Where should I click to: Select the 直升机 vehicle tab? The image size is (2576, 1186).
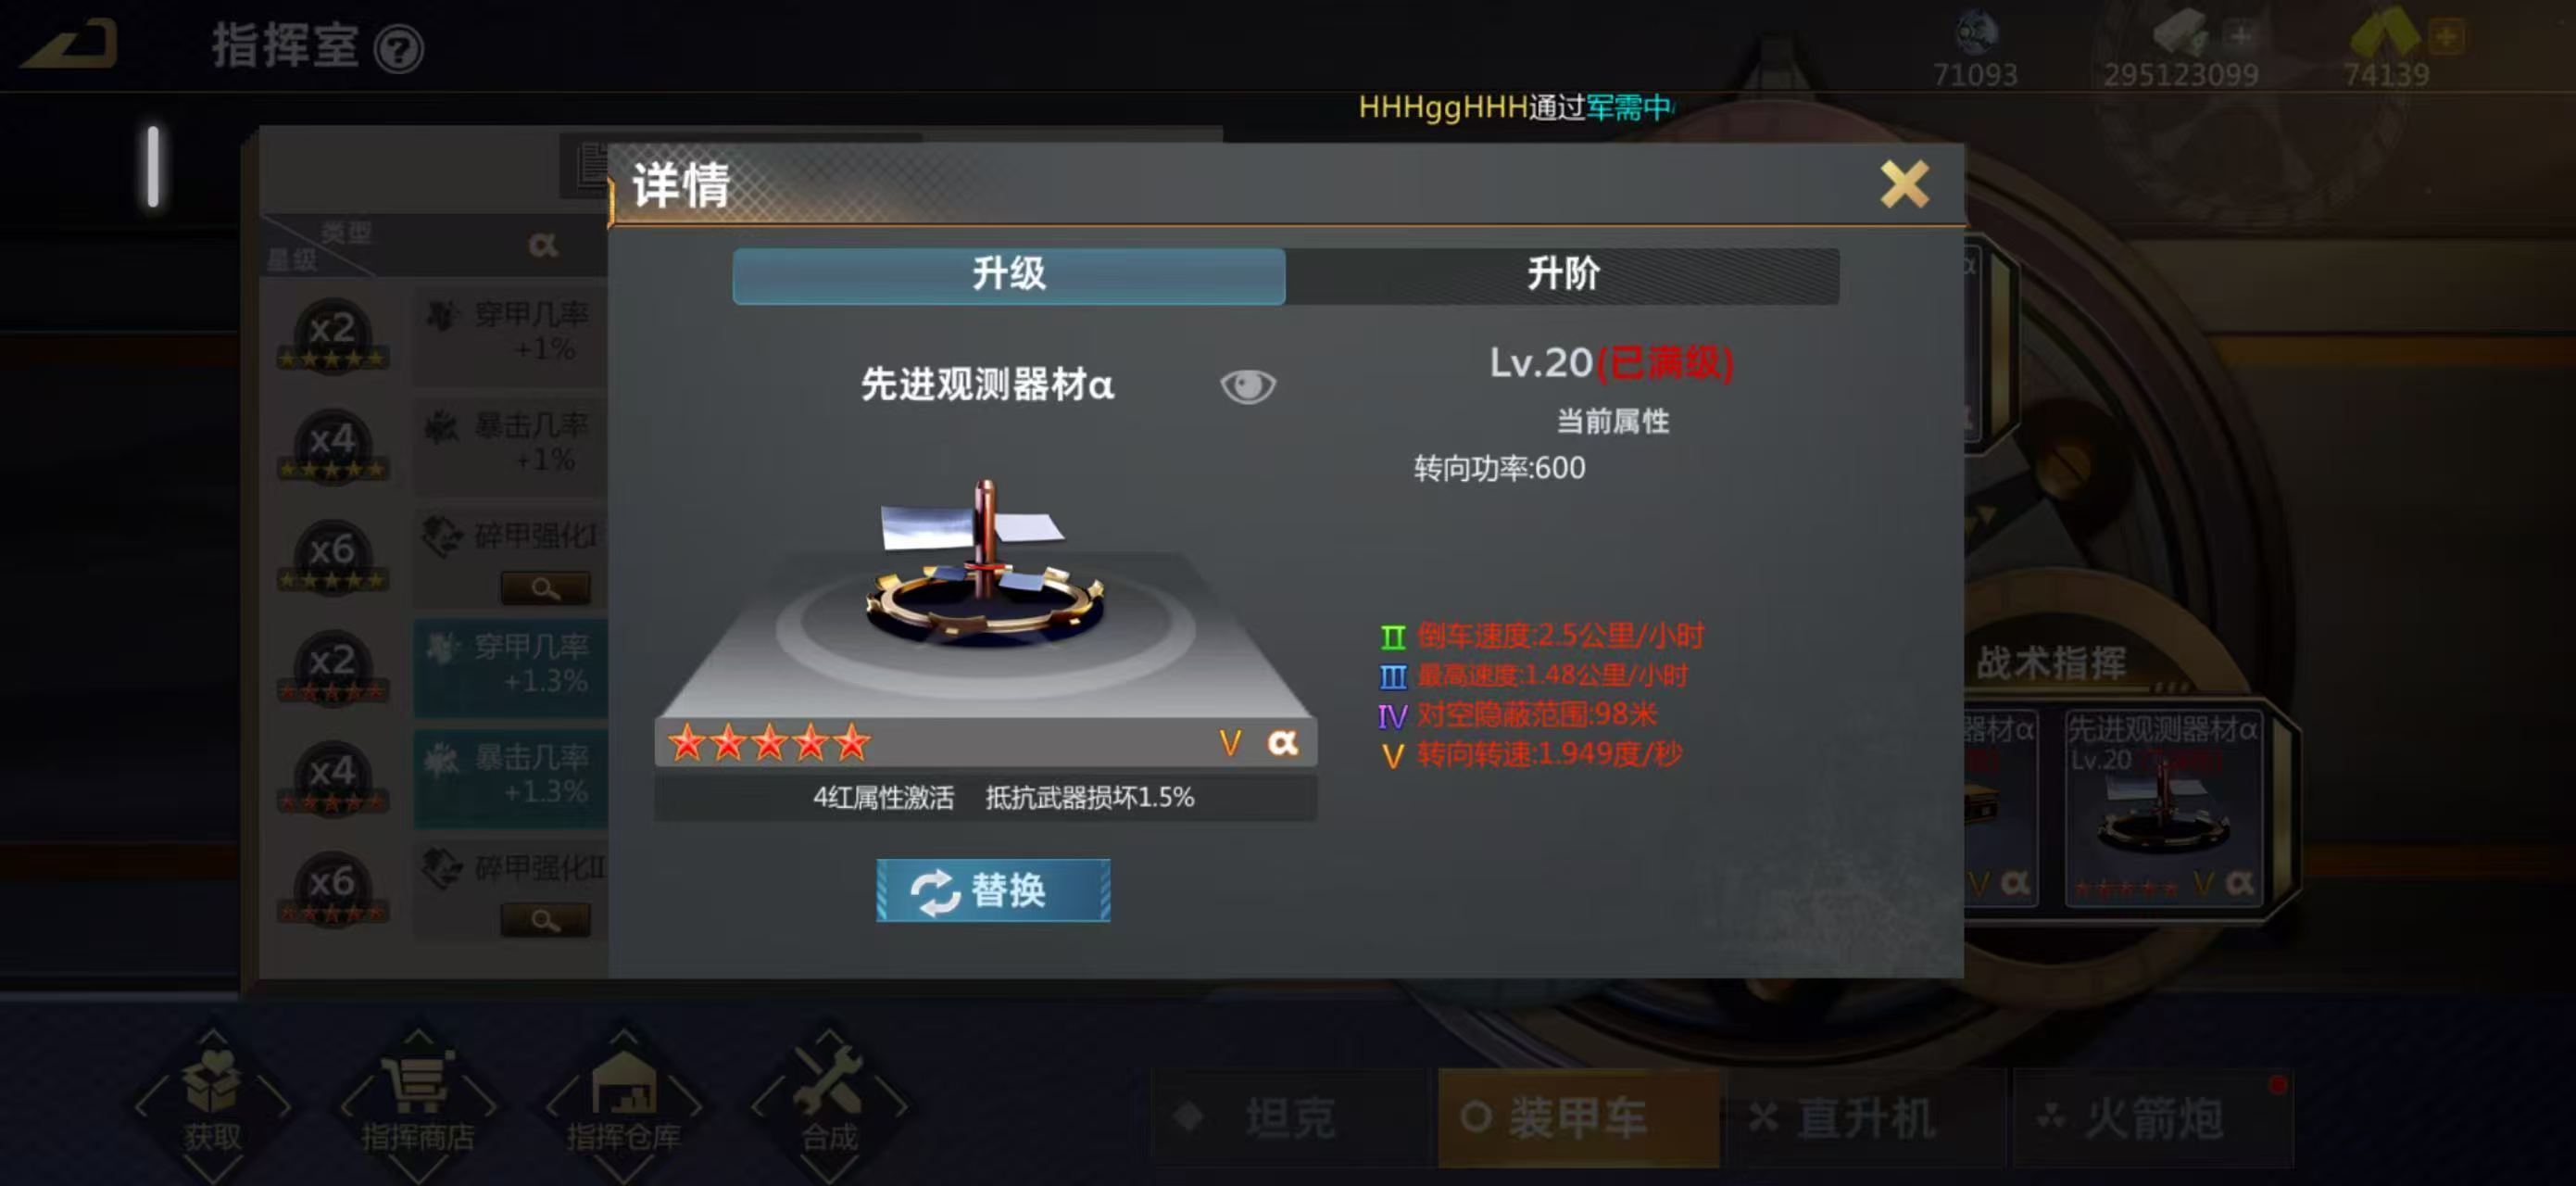tap(1866, 1117)
